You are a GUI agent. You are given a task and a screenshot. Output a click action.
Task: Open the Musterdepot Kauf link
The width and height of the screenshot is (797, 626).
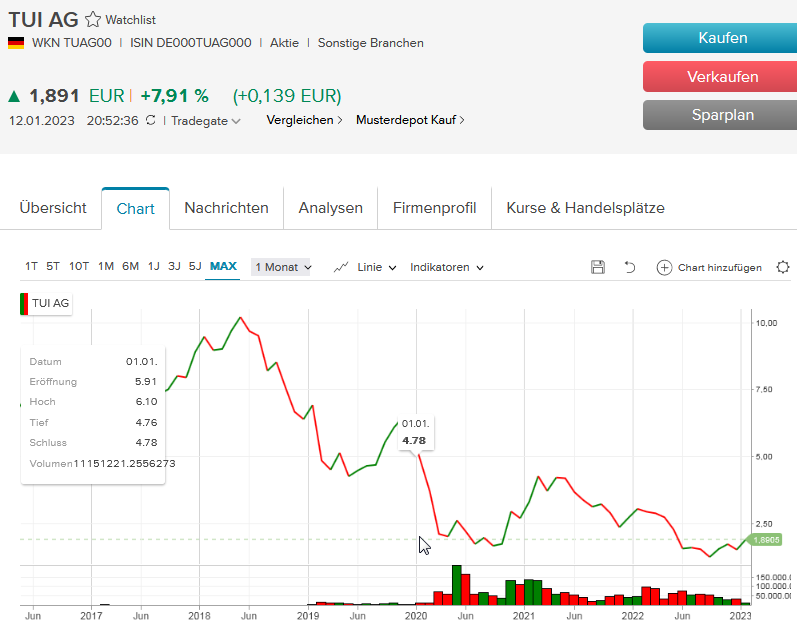410,120
